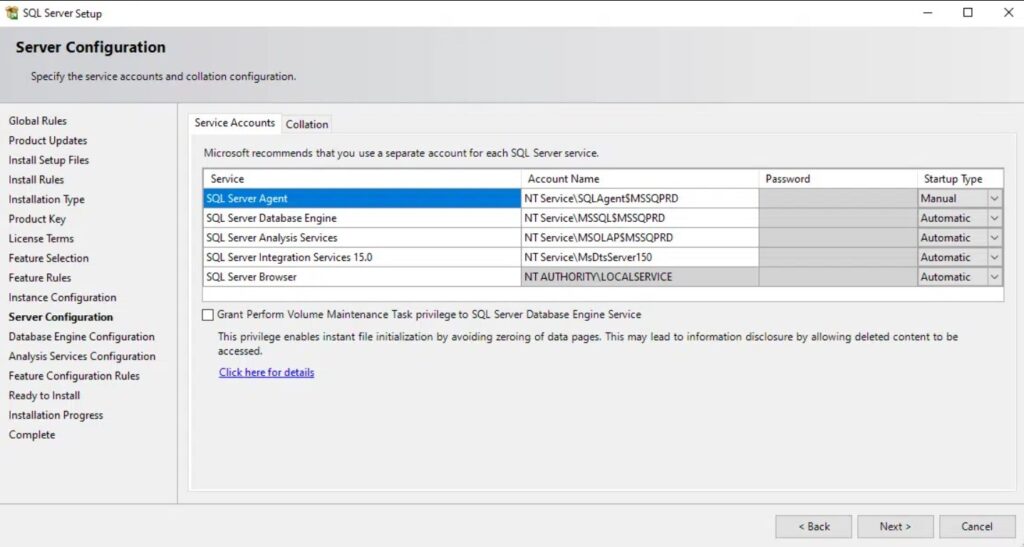Click Install Rules step in sidebar
Image resolution: width=1024 pixels, height=547 pixels.
(x=36, y=180)
